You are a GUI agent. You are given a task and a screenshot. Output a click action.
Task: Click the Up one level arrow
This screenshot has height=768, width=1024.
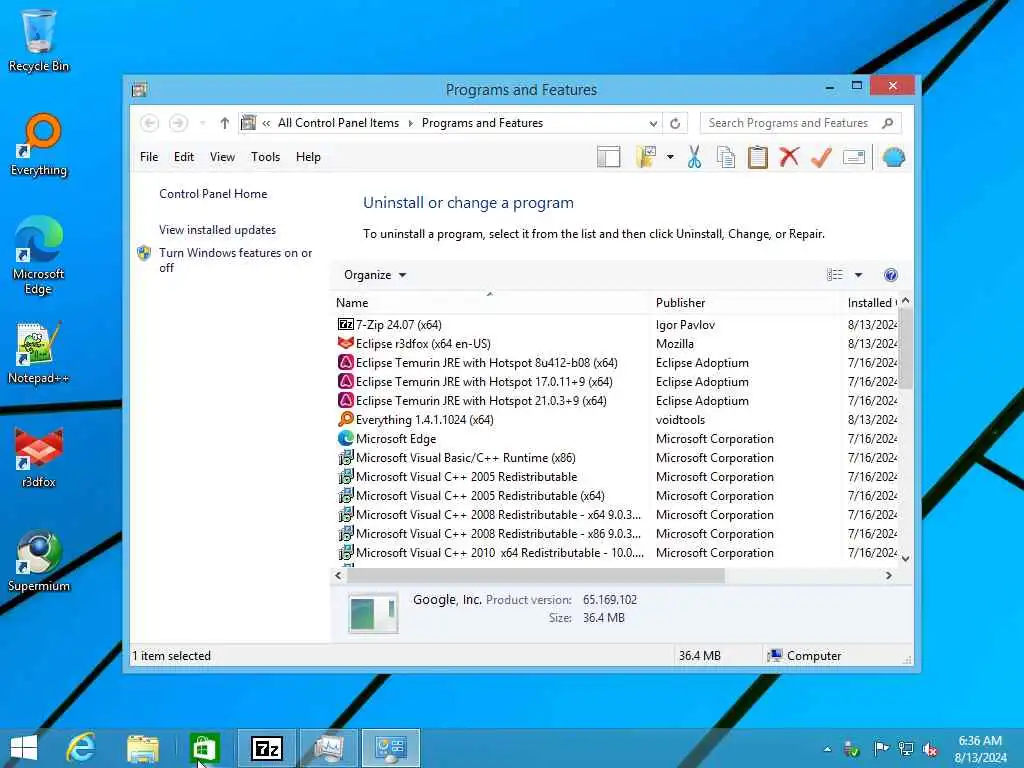pos(225,123)
